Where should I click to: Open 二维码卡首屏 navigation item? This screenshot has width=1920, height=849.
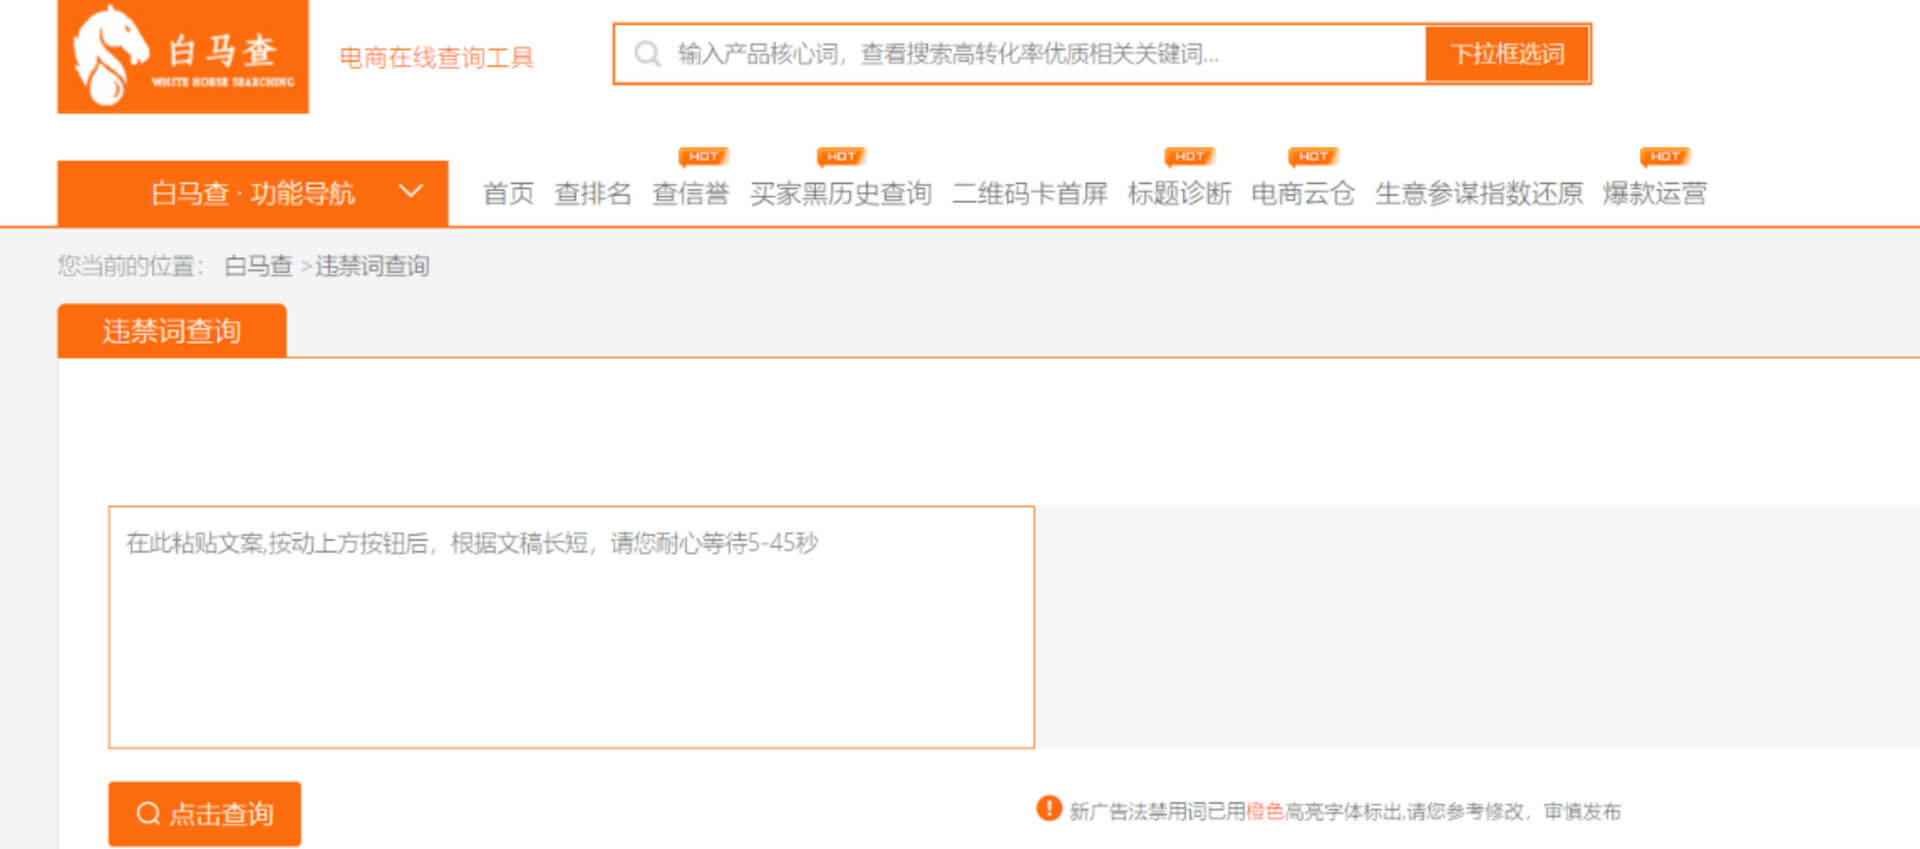point(1029,193)
